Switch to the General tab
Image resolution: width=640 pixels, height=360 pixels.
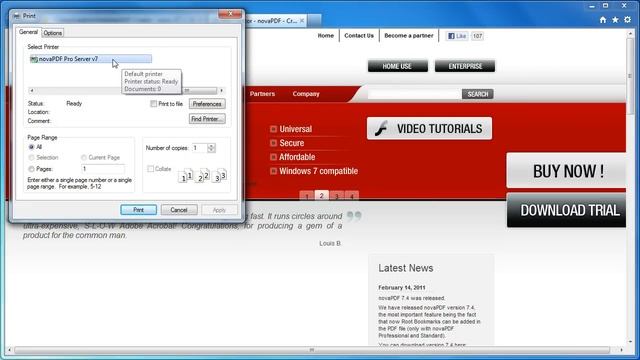pos(28,32)
